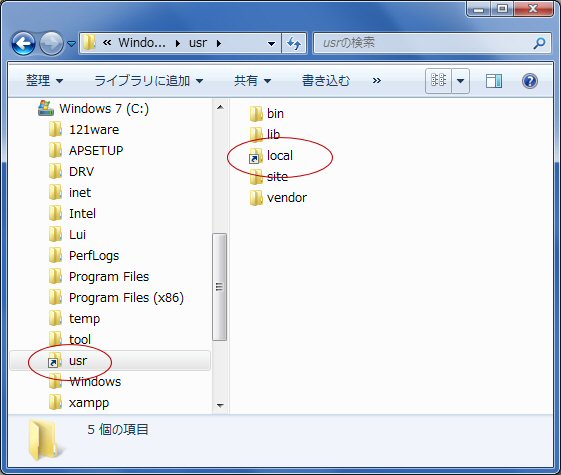Click the folder icon beside temp
This screenshot has height=475, width=561.
pos(55,318)
